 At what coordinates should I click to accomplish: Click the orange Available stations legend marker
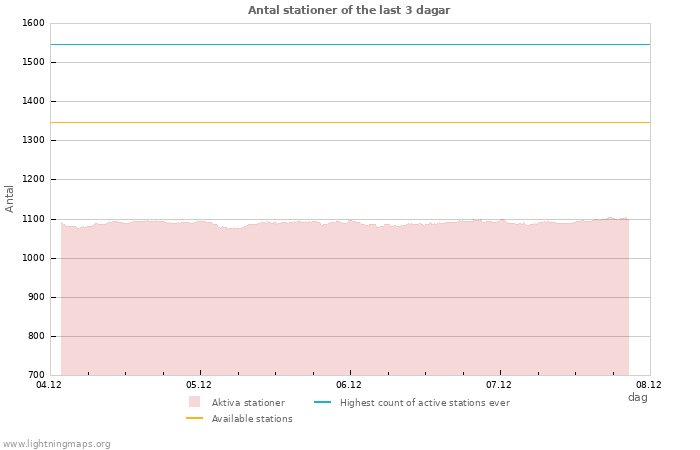[x=194, y=419]
